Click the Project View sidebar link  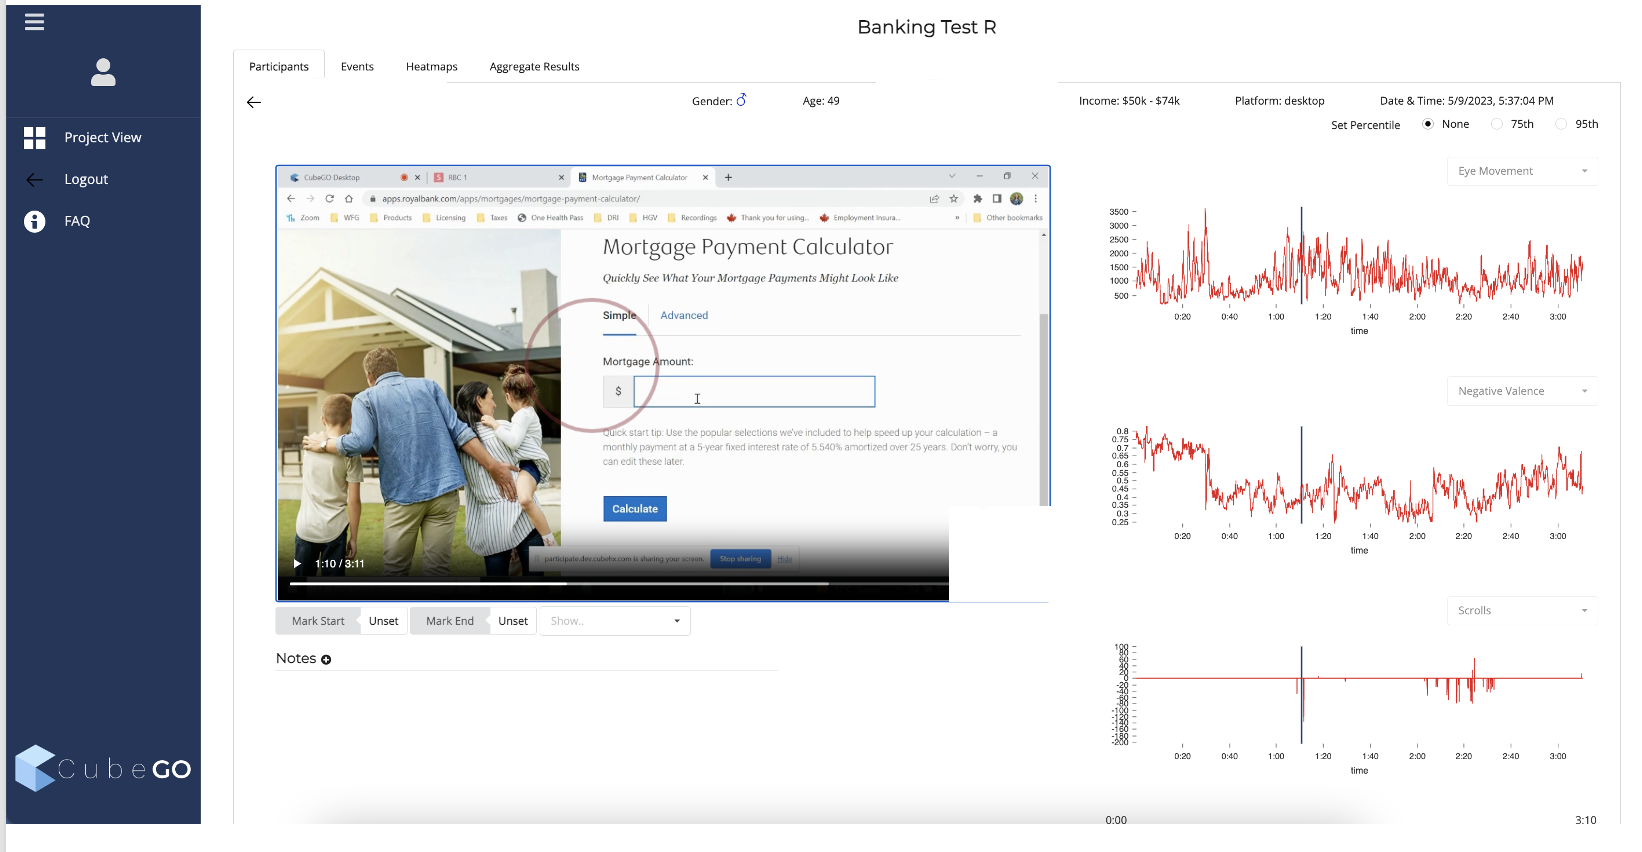click(x=103, y=138)
